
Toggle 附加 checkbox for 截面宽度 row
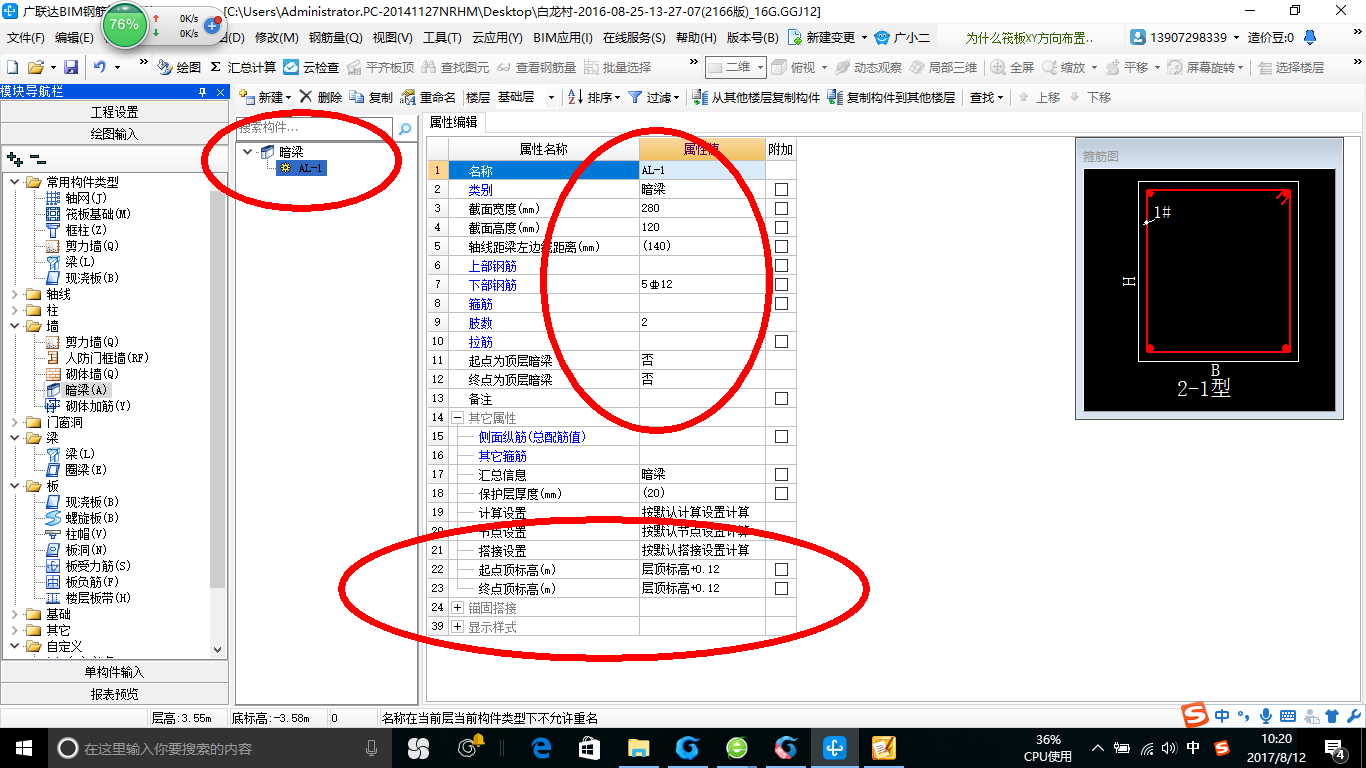(x=781, y=208)
